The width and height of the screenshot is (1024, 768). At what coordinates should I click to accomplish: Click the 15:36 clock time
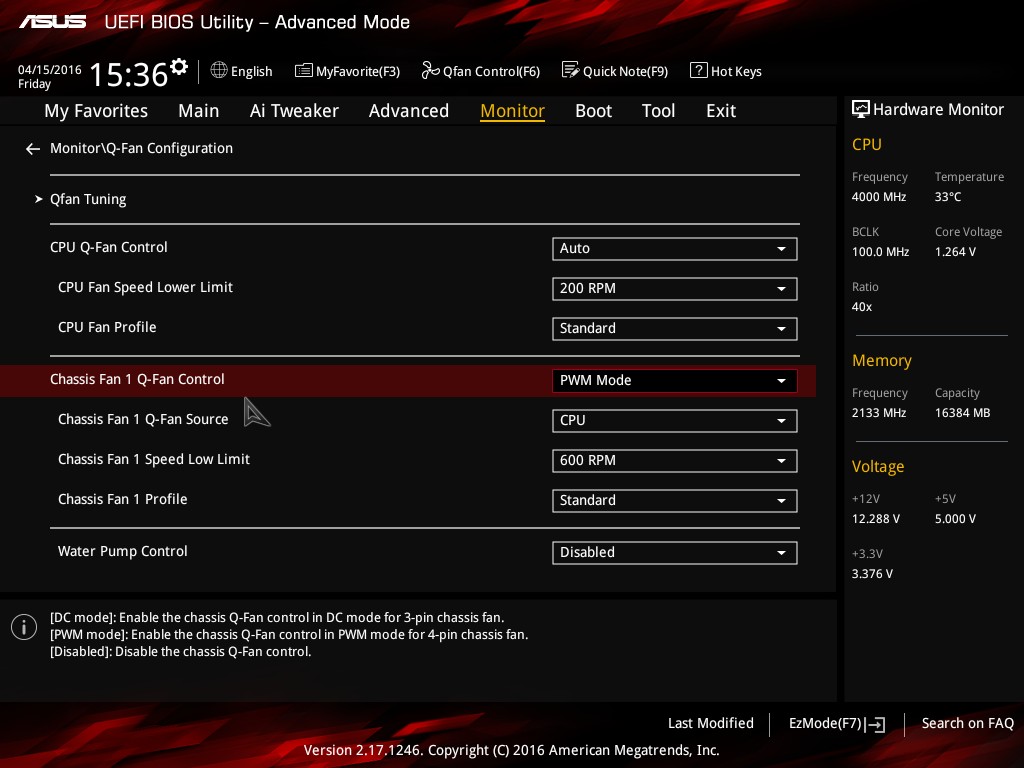click(x=129, y=74)
